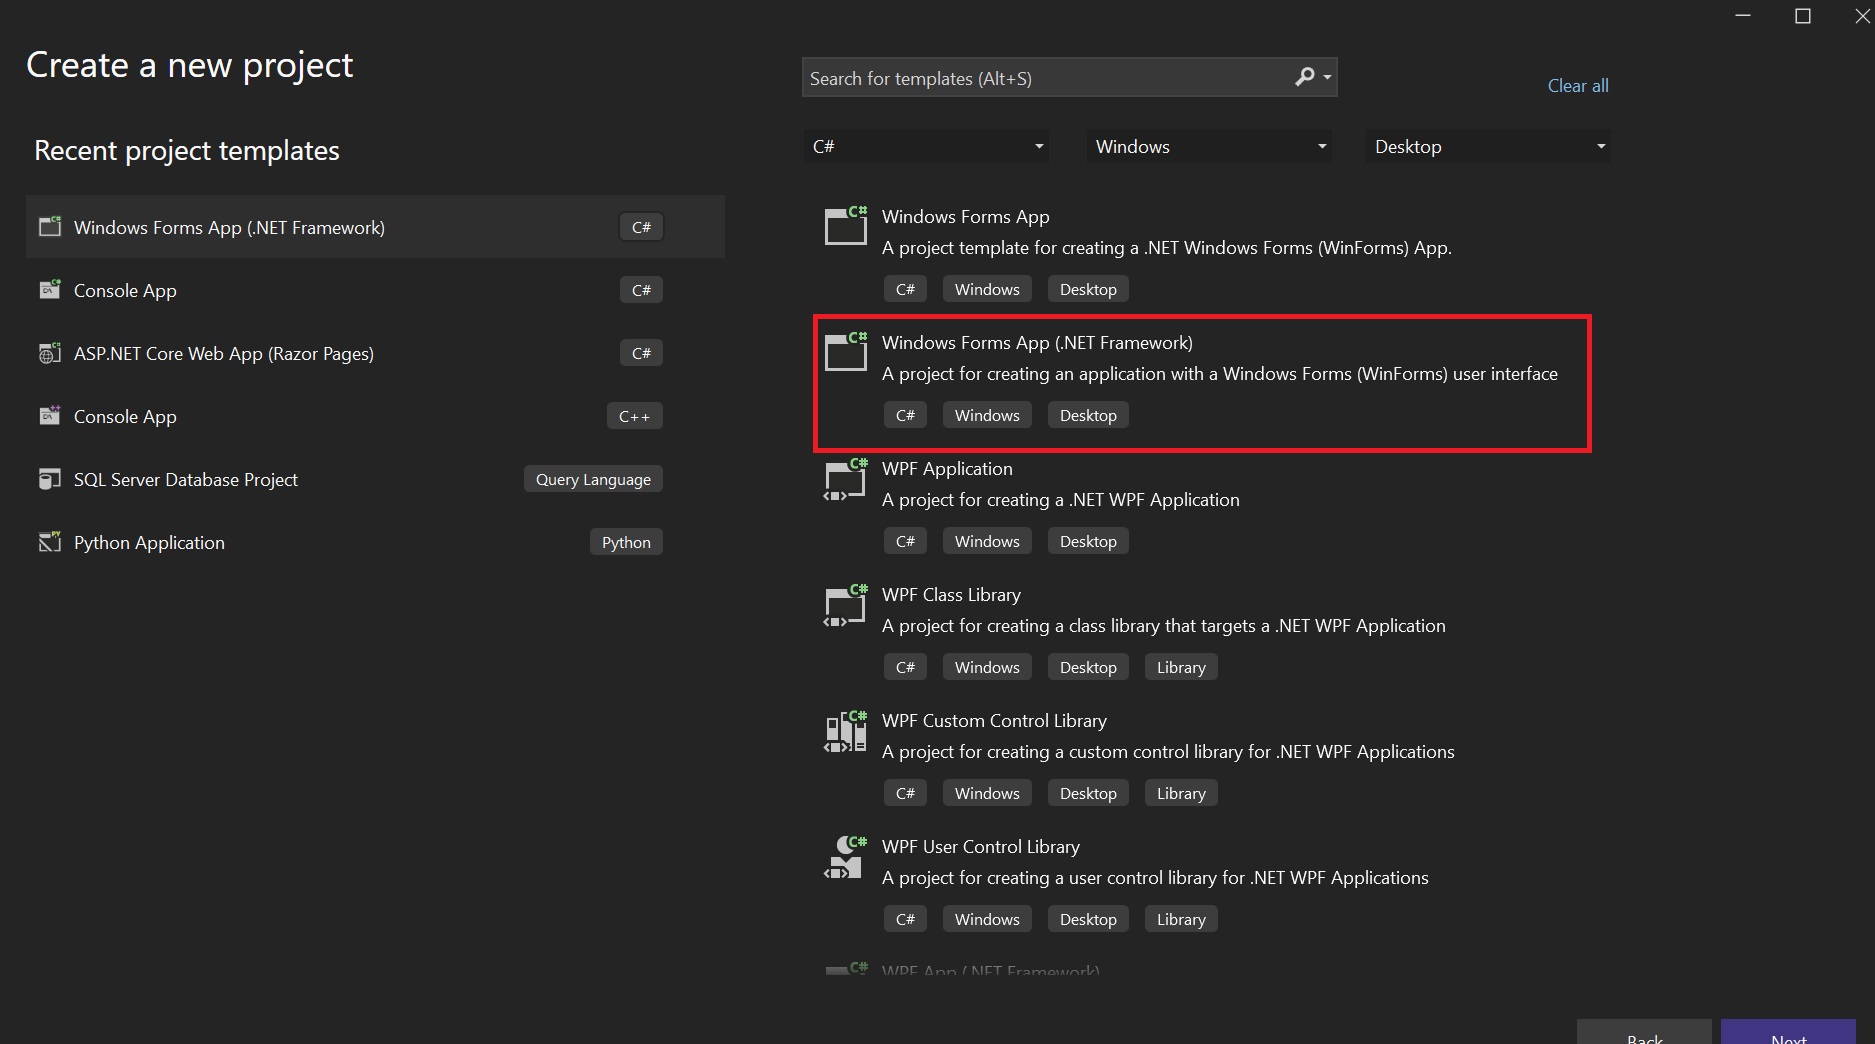The image size is (1875, 1044).
Task: Select the WPF Class Library template title
Action: coord(951,594)
